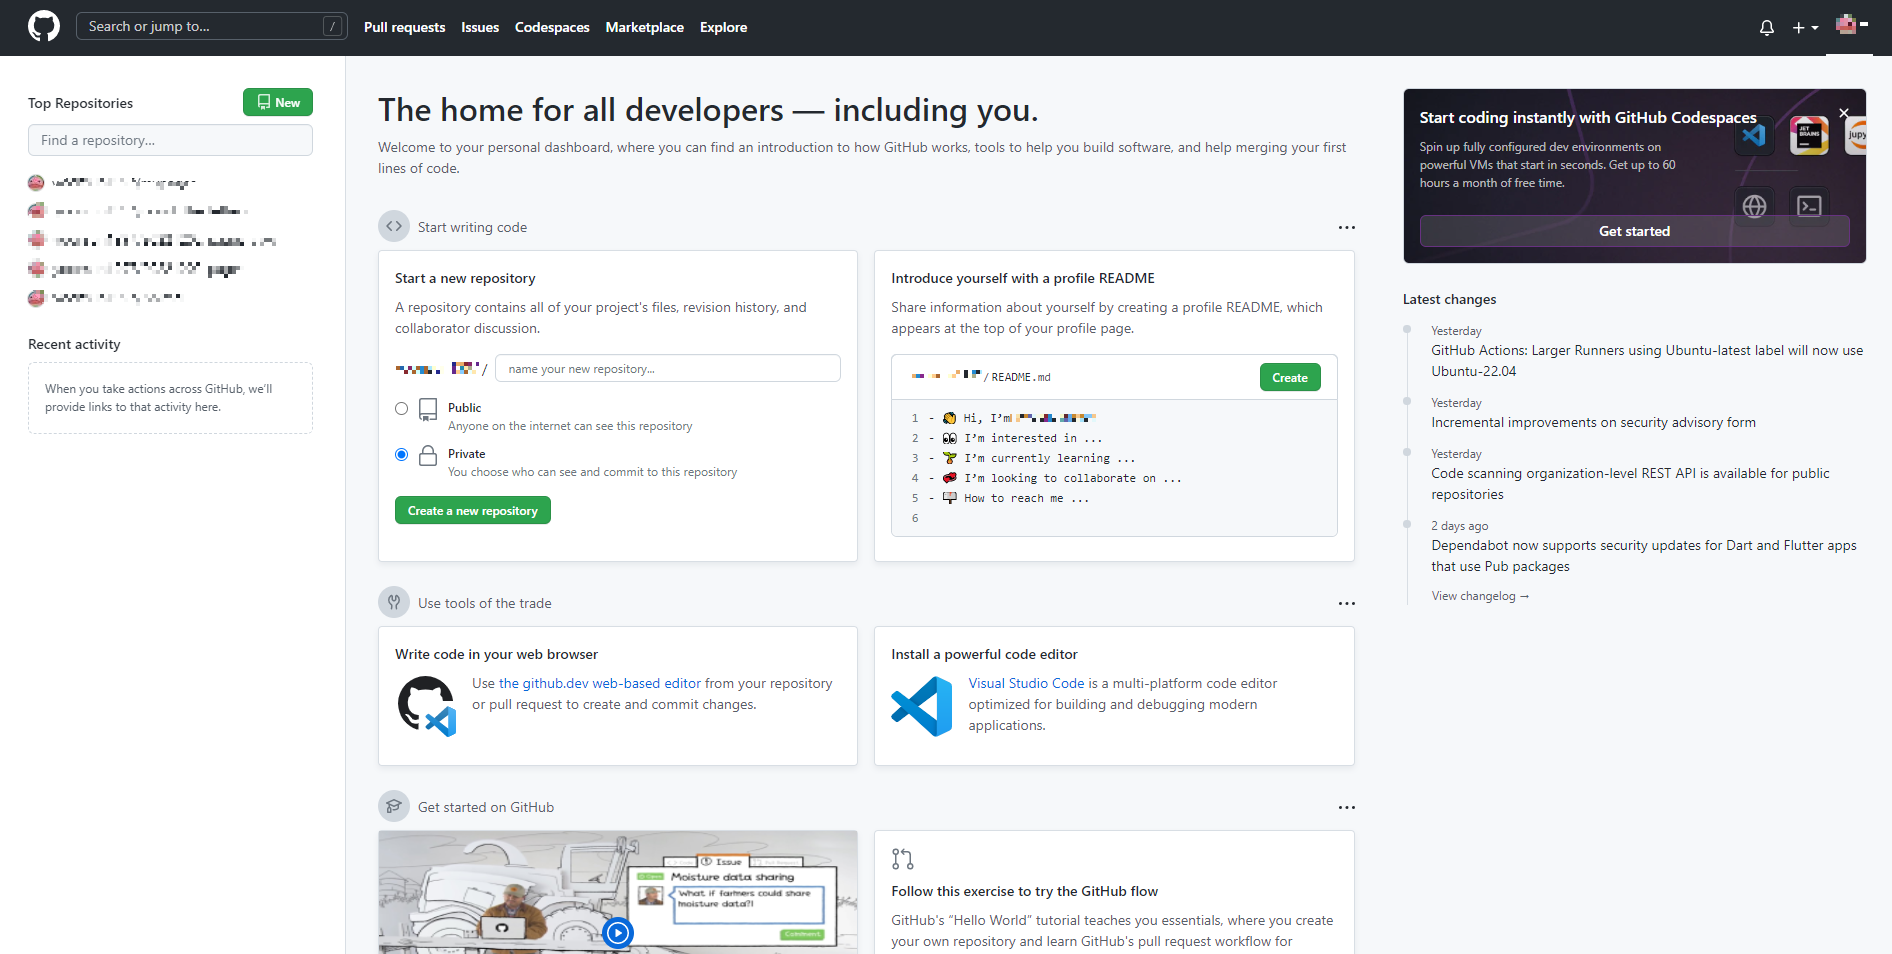Close the Codespaces promotion banner
The width and height of the screenshot is (1892, 954).
[x=1844, y=113]
